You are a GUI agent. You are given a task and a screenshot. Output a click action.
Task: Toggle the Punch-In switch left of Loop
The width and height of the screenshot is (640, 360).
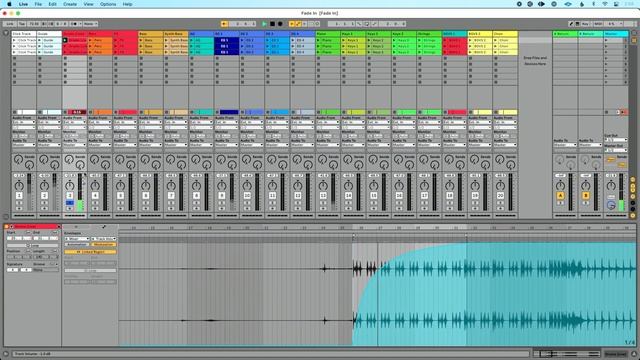coord(359,24)
